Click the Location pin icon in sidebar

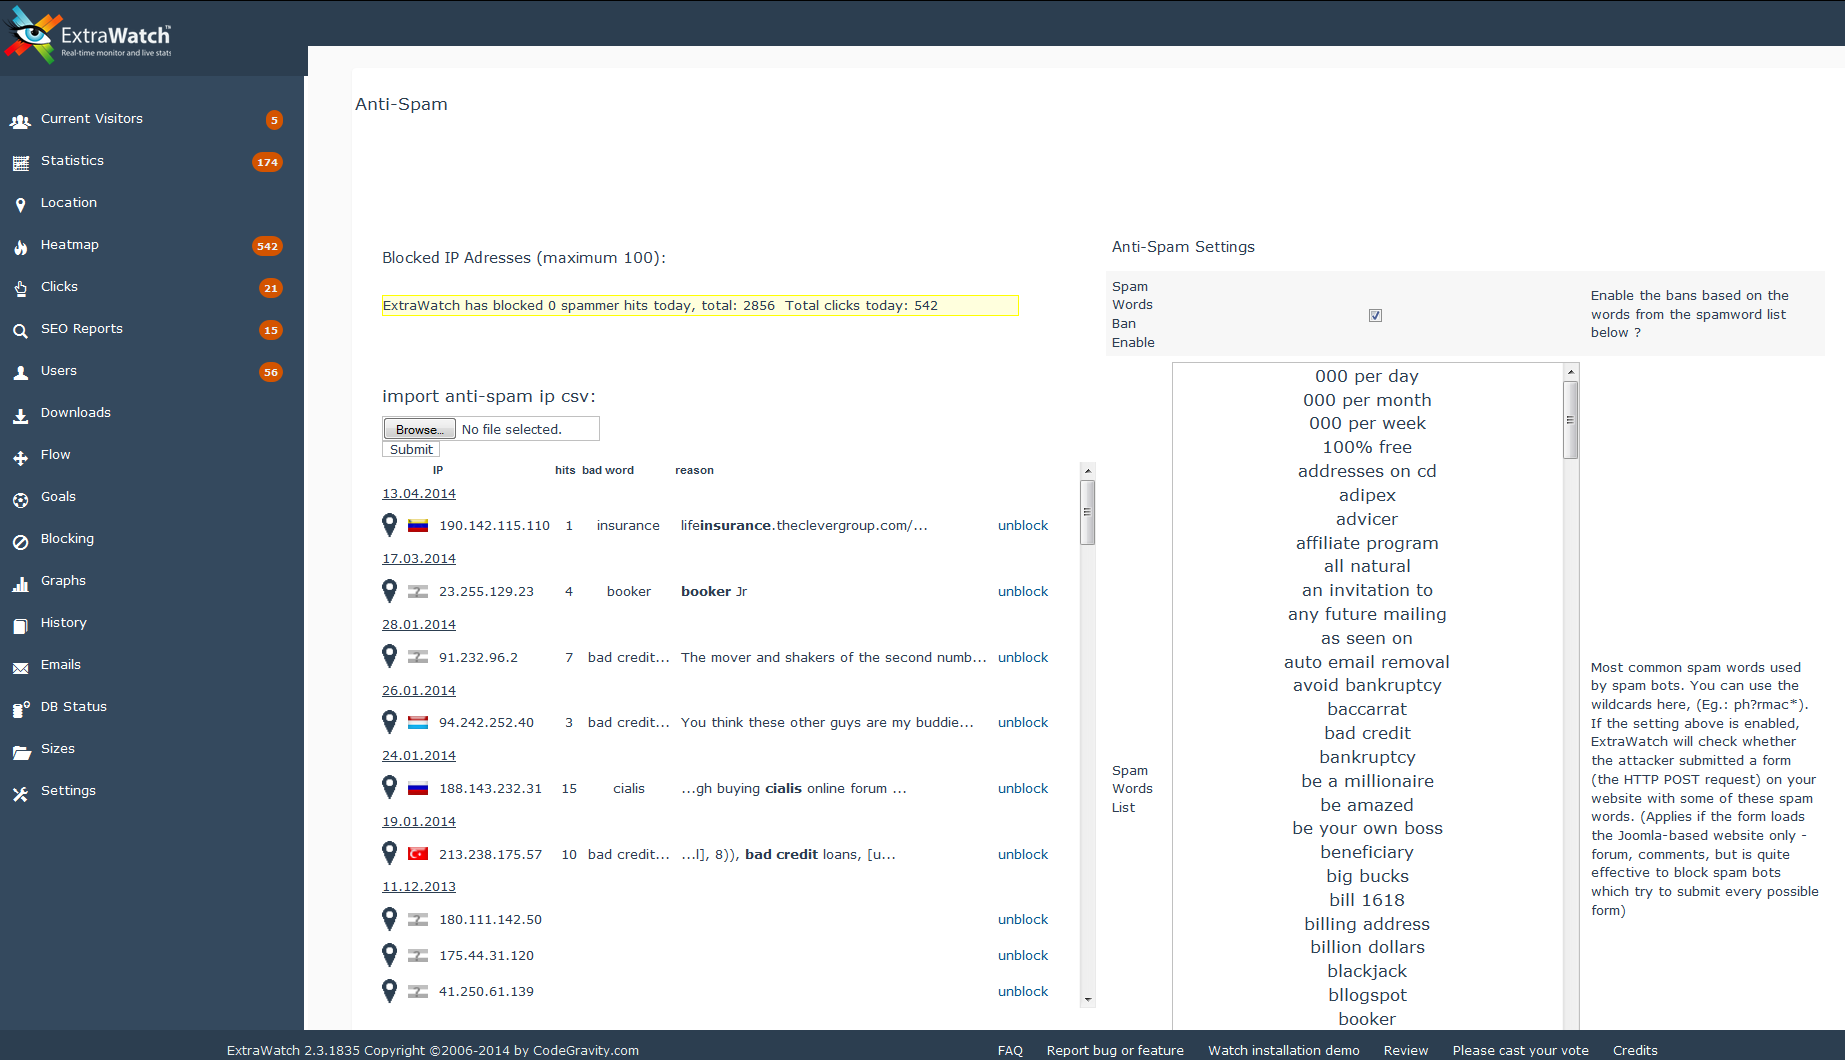[x=20, y=205]
